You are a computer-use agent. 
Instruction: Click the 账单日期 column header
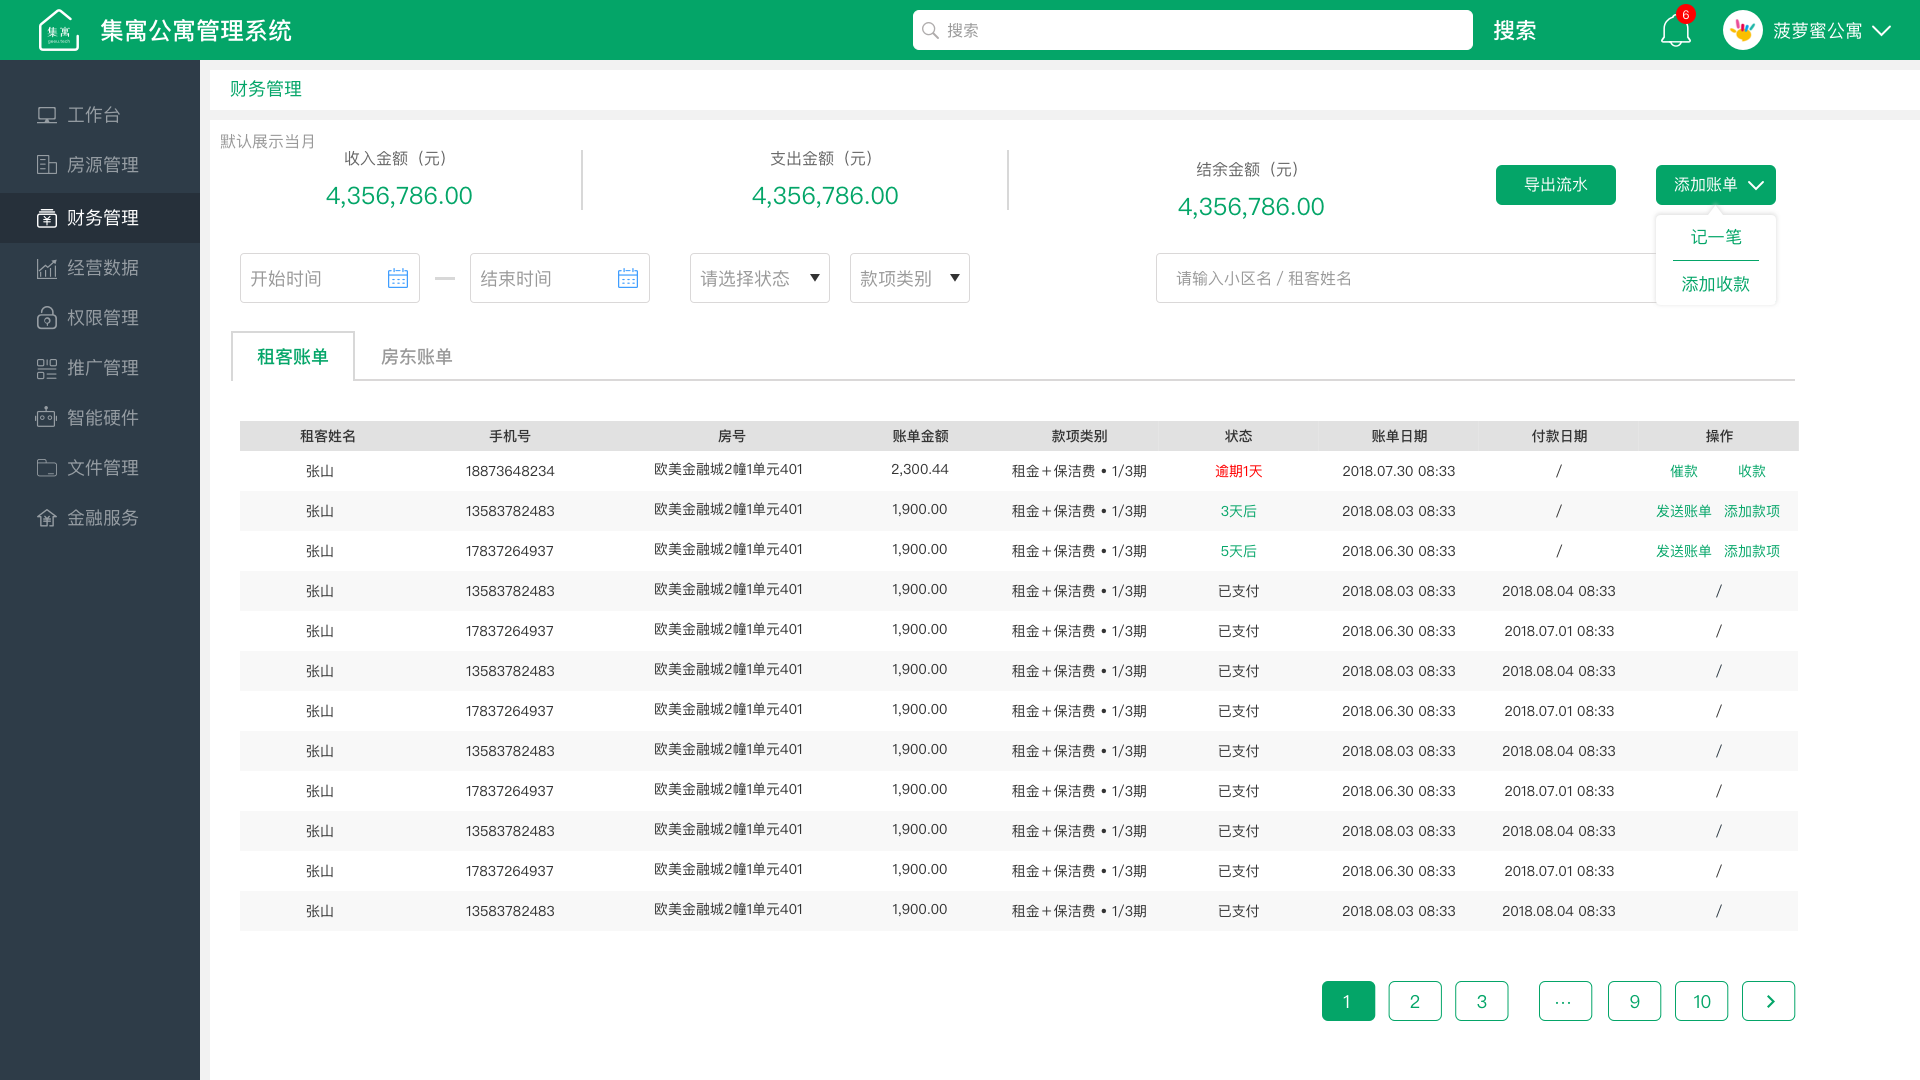[x=1399, y=436]
